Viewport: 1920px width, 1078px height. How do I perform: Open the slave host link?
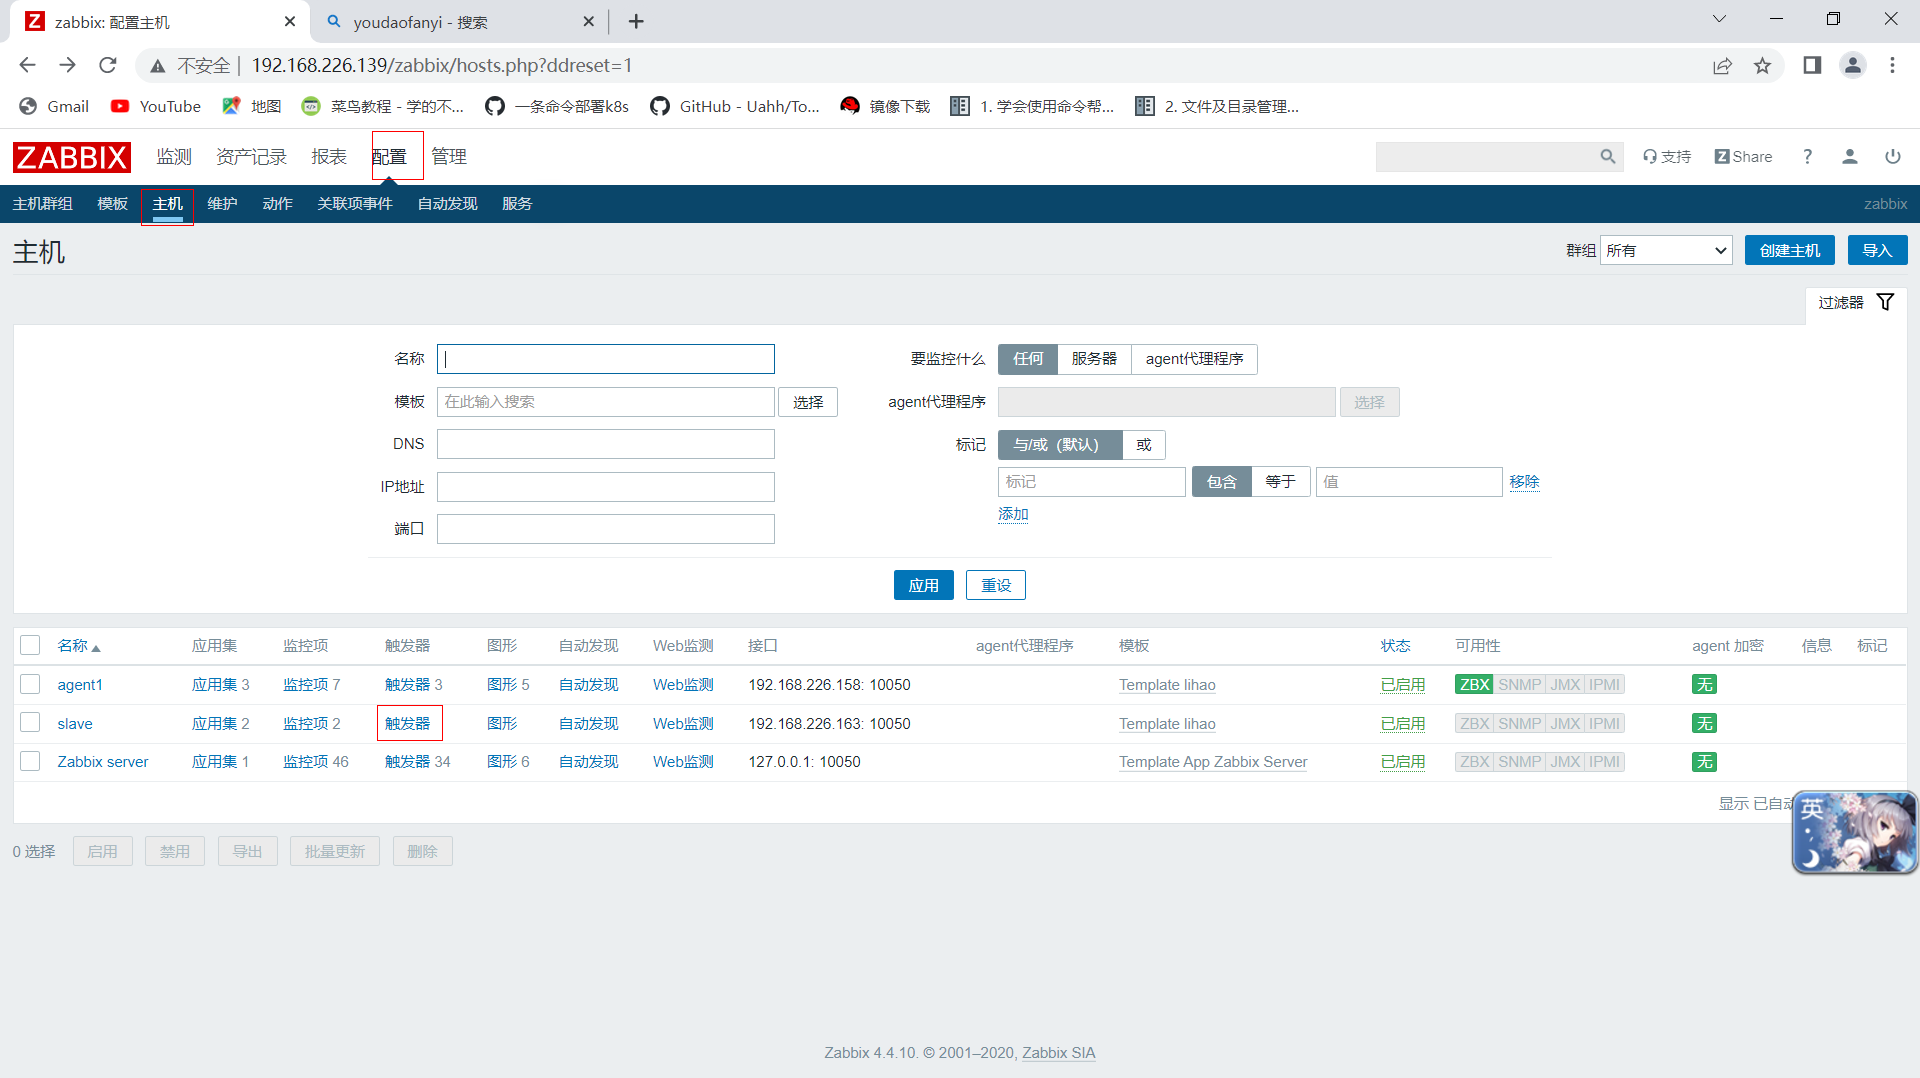point(75,723)
